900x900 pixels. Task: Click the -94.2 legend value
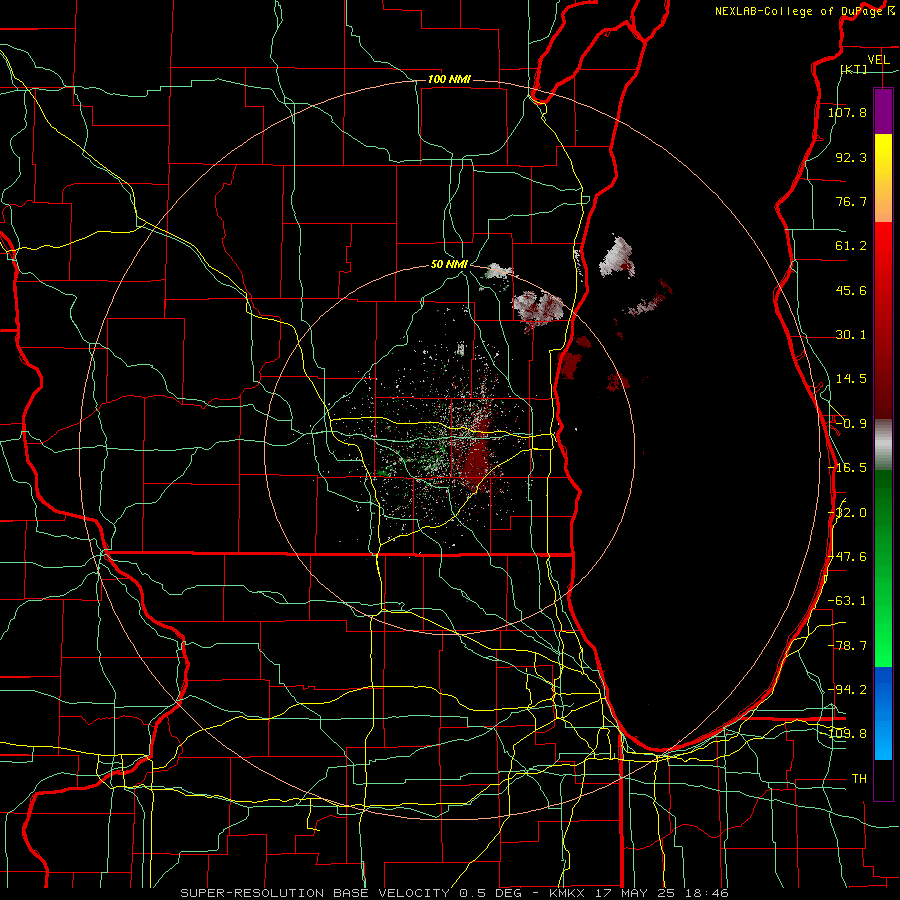pyautogui.click(x=847, y=690)
